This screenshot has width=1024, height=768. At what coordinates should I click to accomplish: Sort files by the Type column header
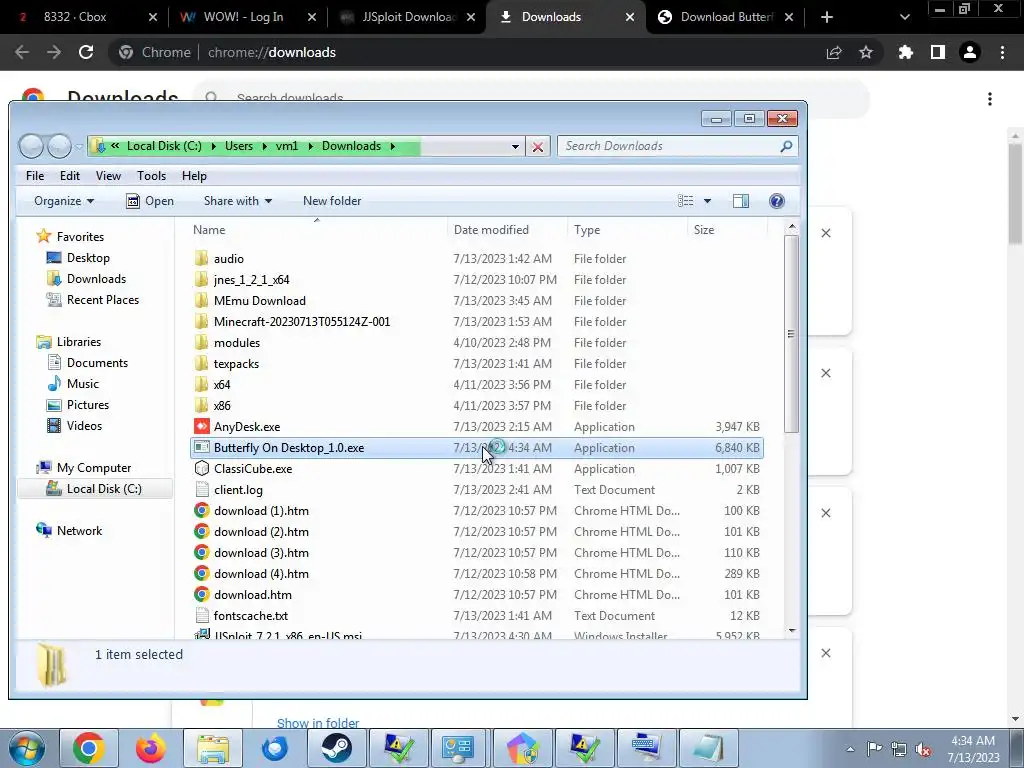pos(627,230)
